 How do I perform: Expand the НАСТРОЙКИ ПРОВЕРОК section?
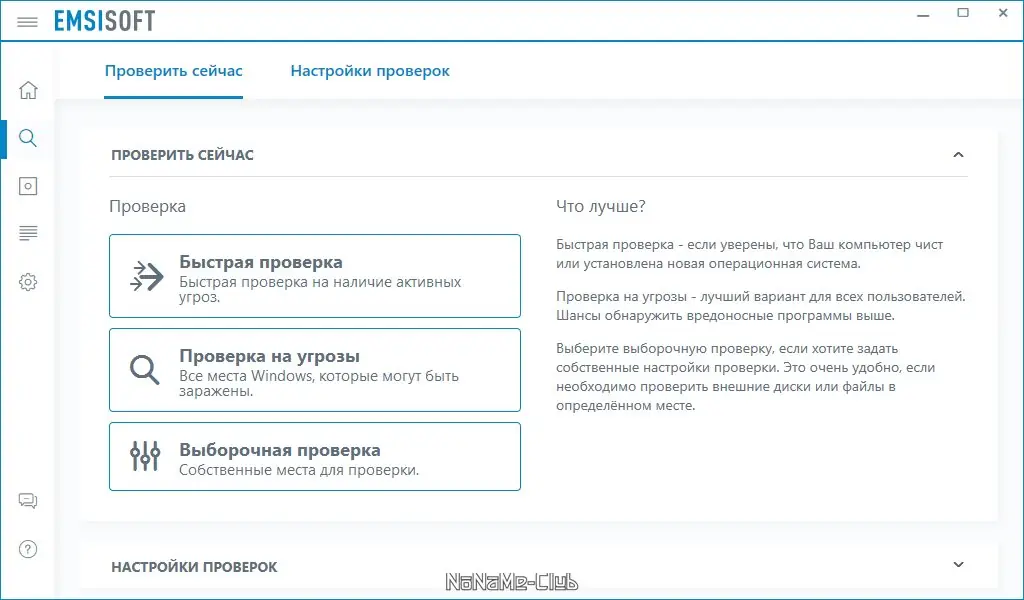pos(959,563)
